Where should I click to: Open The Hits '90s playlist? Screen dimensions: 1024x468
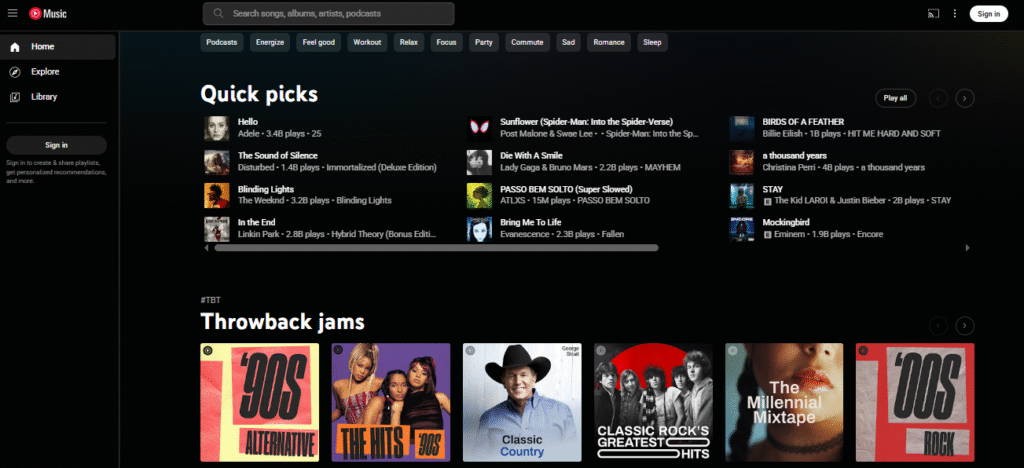coord(391,402)
